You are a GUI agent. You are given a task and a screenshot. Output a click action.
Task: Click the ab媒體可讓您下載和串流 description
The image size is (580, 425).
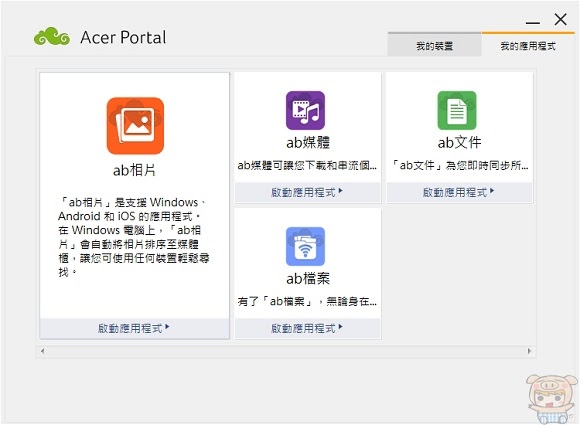[307, 166]
